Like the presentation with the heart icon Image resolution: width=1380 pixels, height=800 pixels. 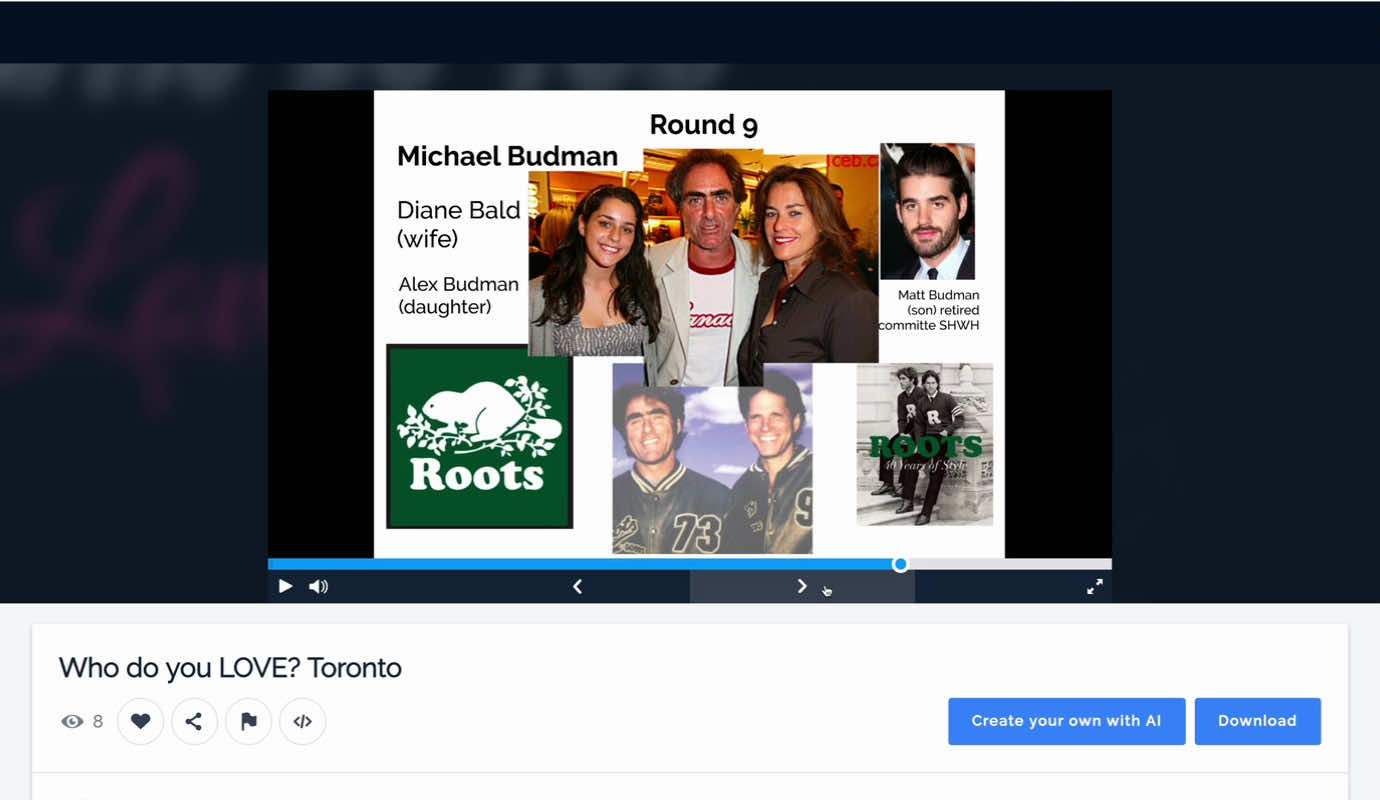pos(141,721)
